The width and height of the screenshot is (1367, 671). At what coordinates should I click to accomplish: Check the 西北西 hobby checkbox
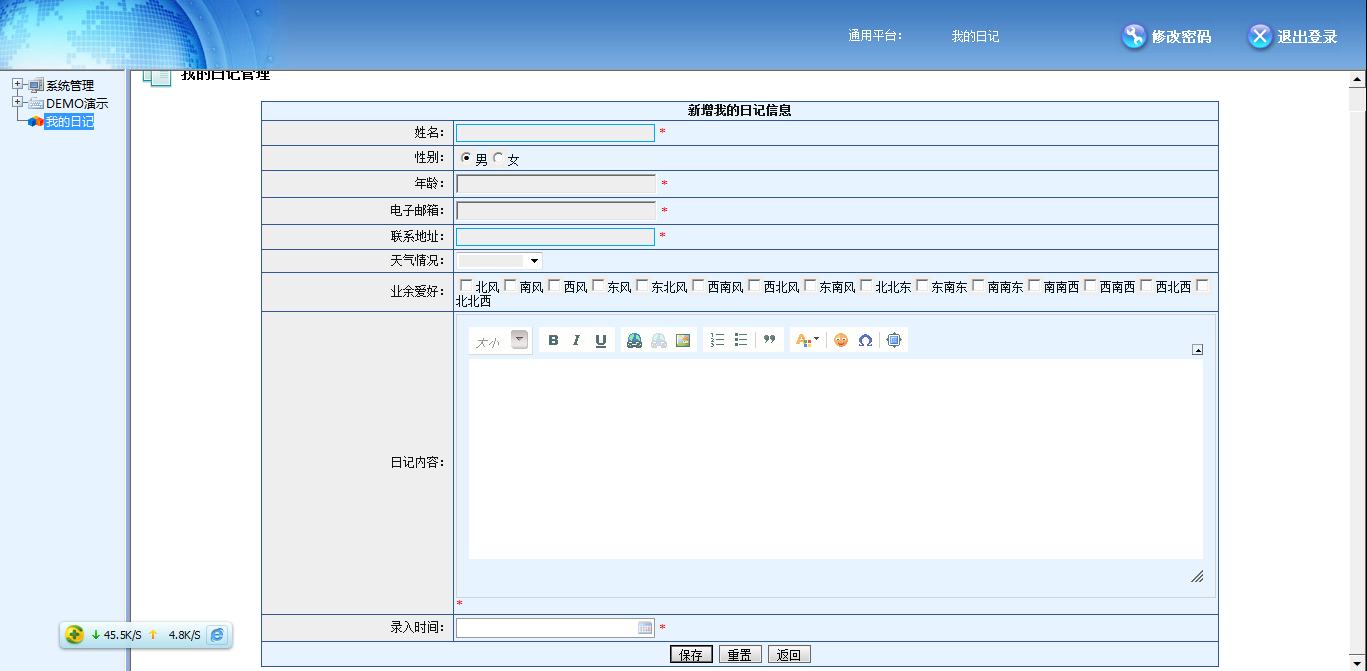(1146, 285)
